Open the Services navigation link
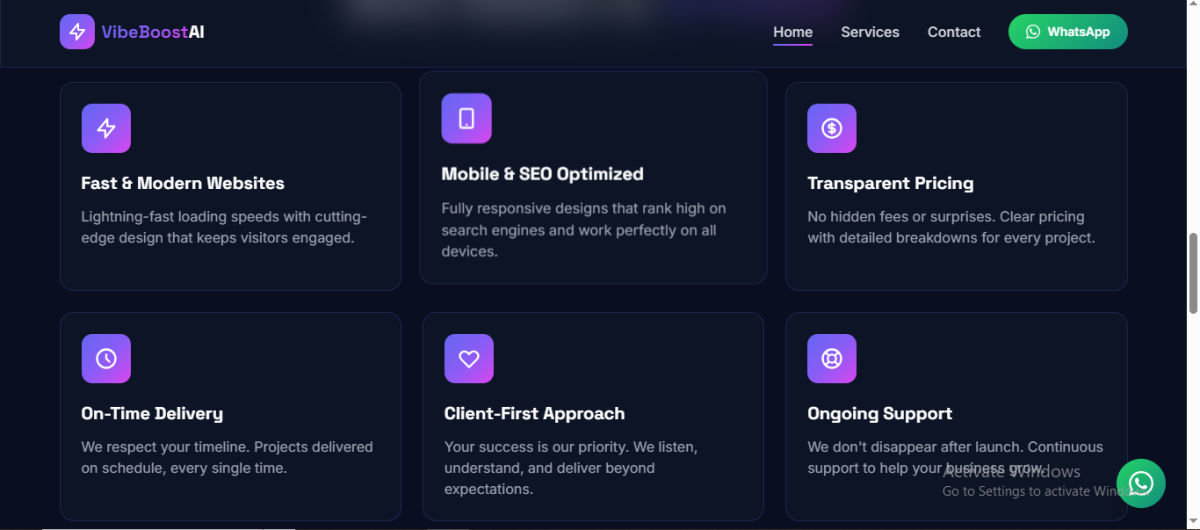Image resolution: width=1200 pixels, height=530 pixels. coord(870,32)
